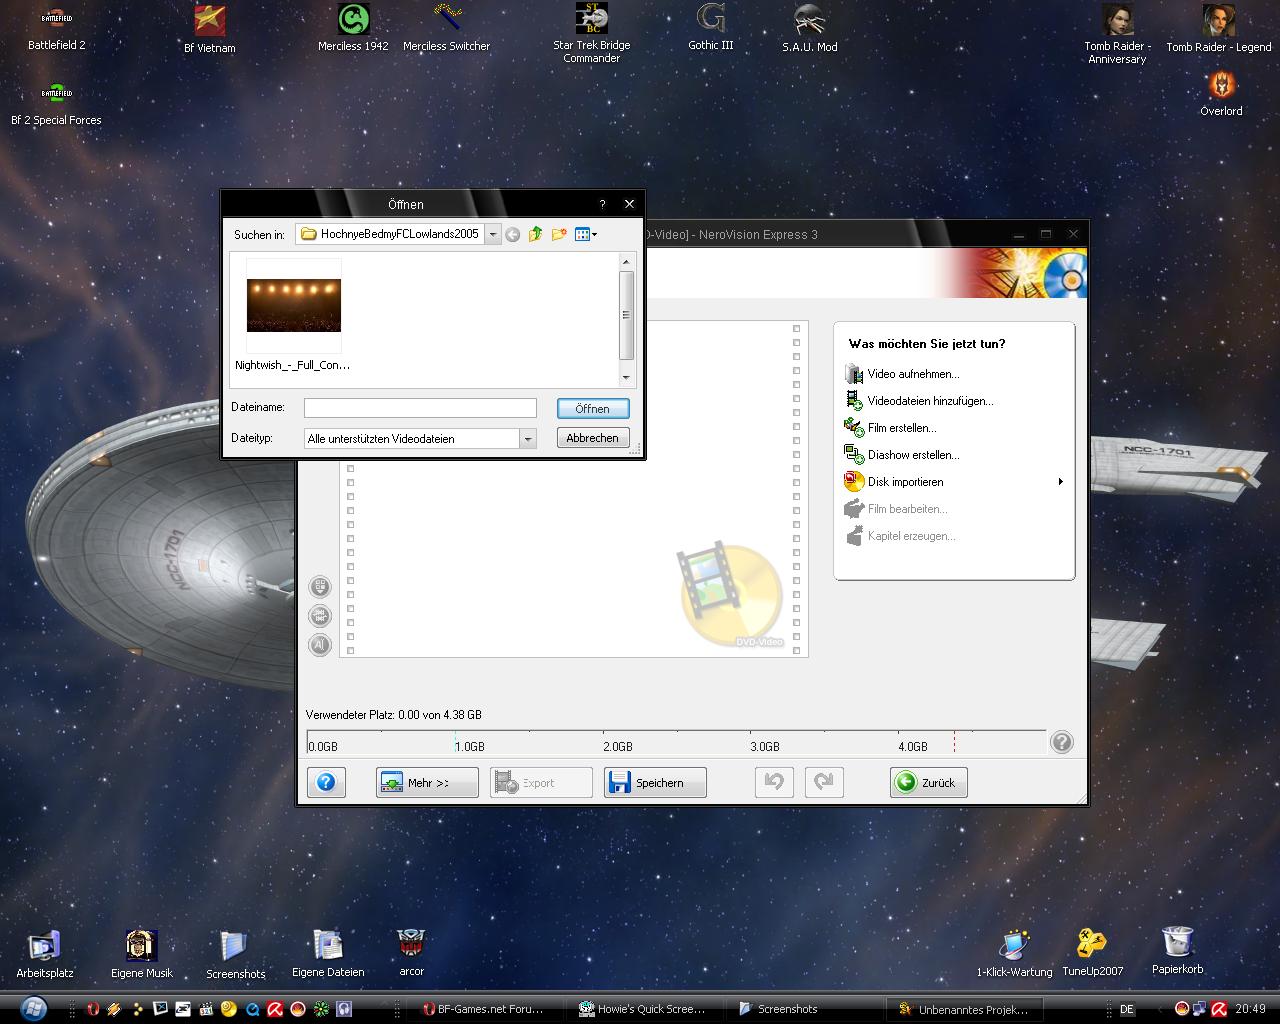
Task: Cancel the dialog with Abbrechen
Action: pos(592,438)
